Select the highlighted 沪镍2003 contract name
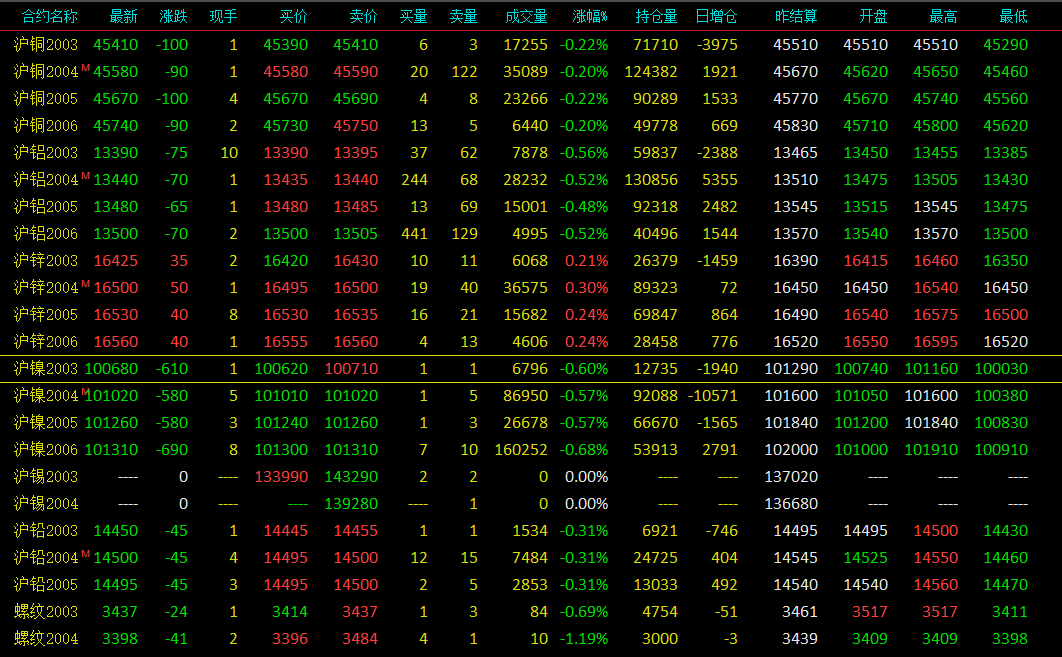1062x657 pixels. pos(46,369)
